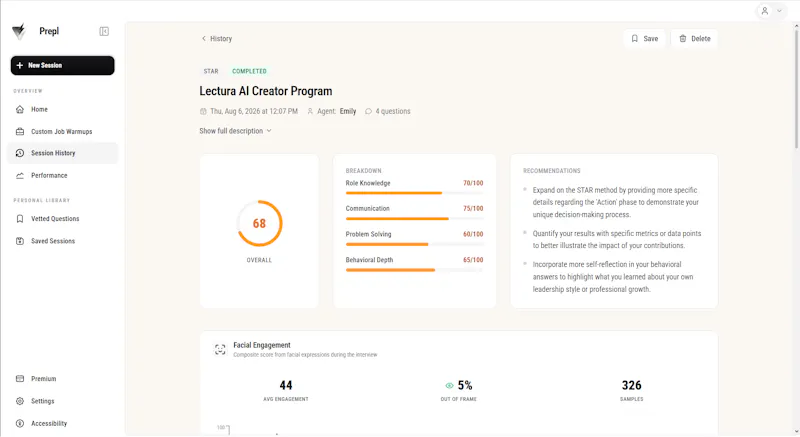Open Settings from the sidebar
Viewport: 800px width, 437px height.
click(62, 401)
